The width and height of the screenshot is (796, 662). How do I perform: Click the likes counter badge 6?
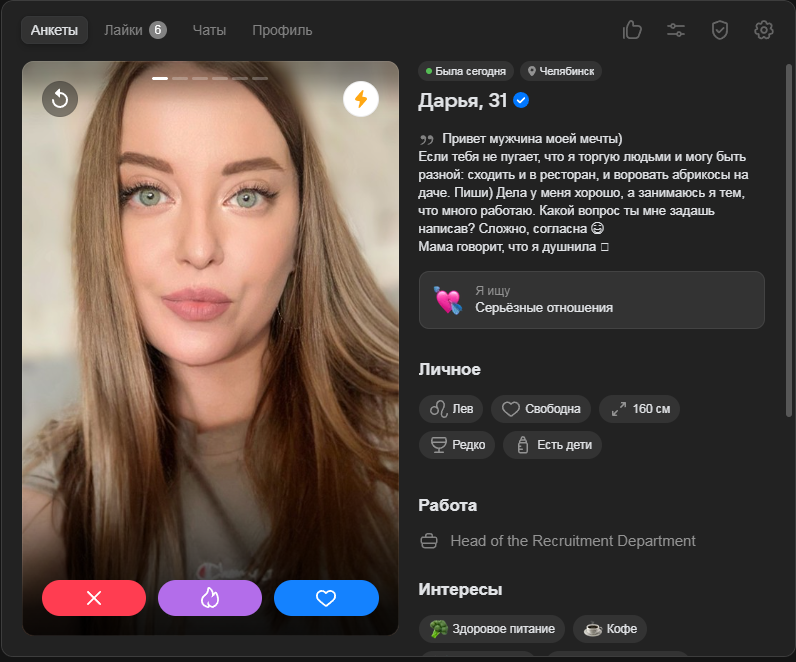[x=158, y=30]
